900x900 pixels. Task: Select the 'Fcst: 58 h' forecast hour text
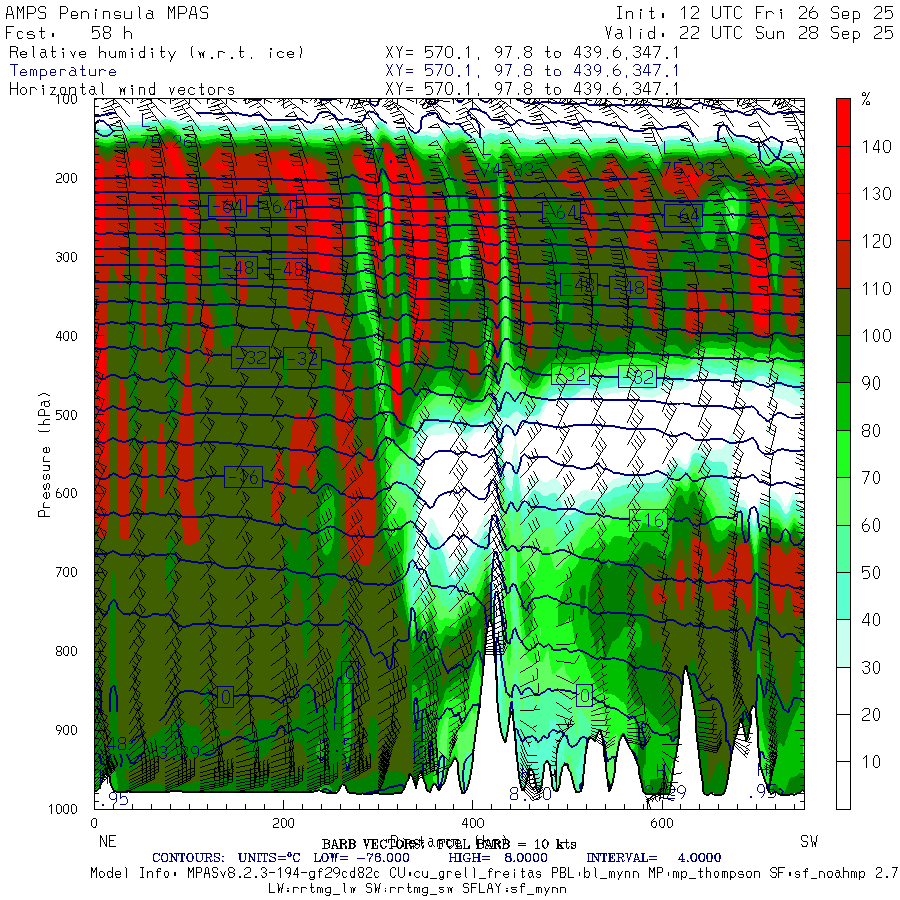coord(68,33)
